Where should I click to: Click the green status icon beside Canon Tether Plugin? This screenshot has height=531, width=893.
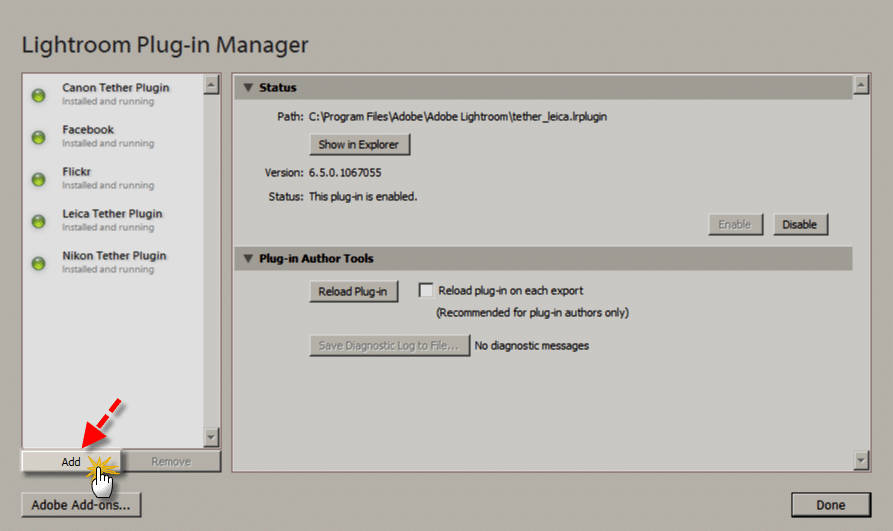39,95
